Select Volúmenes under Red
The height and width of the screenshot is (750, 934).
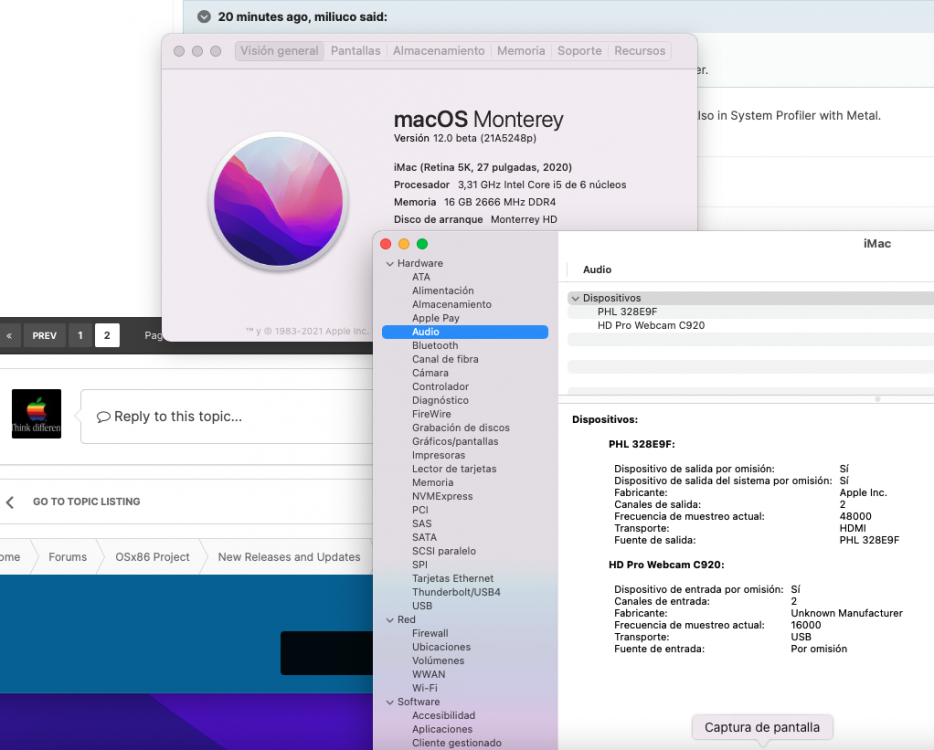pos(438,661)
